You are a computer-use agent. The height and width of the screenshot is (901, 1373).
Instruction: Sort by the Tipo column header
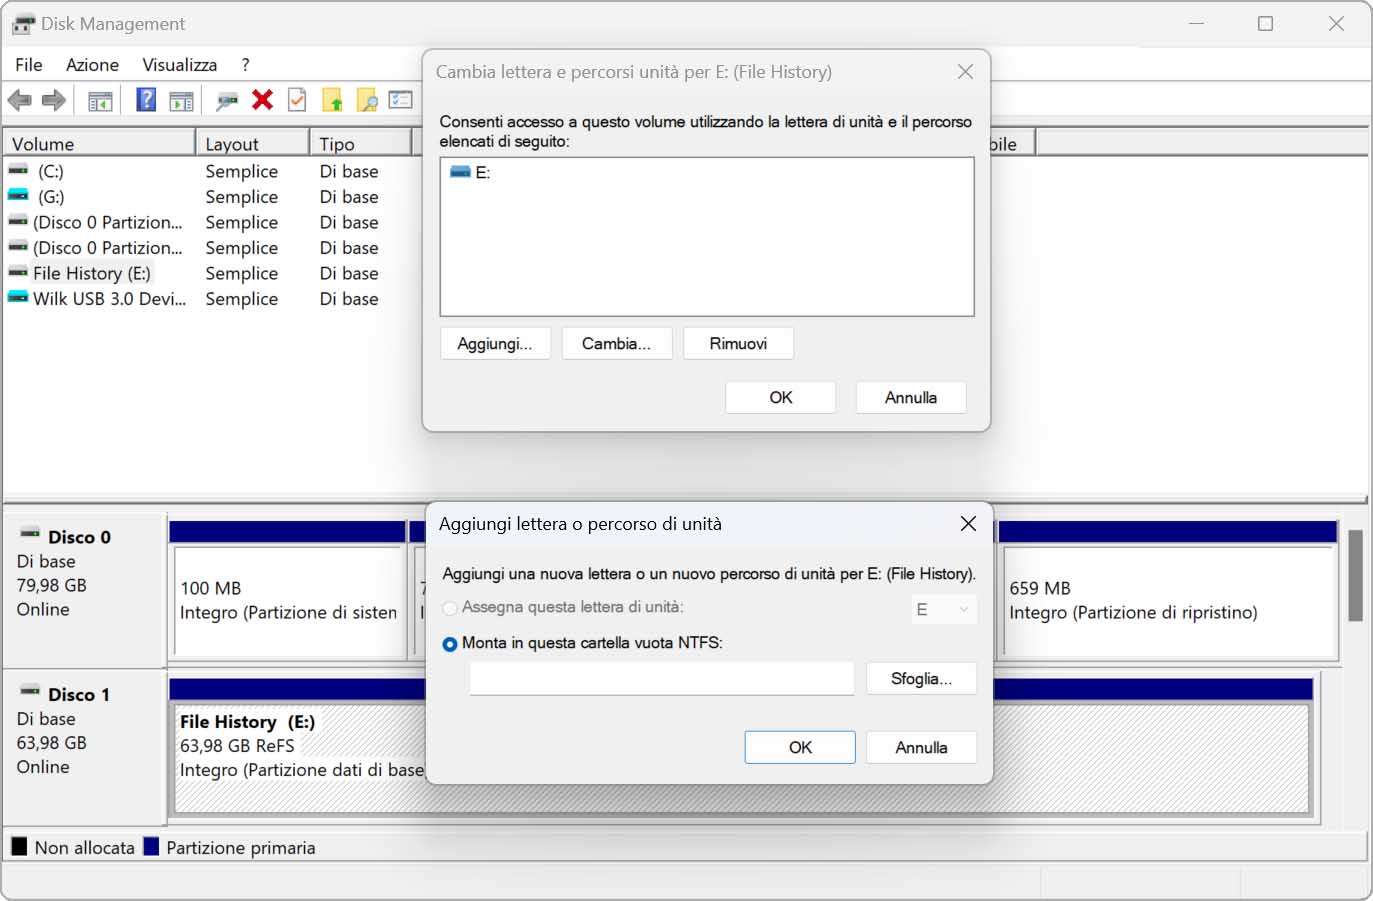tap(361, 144)
